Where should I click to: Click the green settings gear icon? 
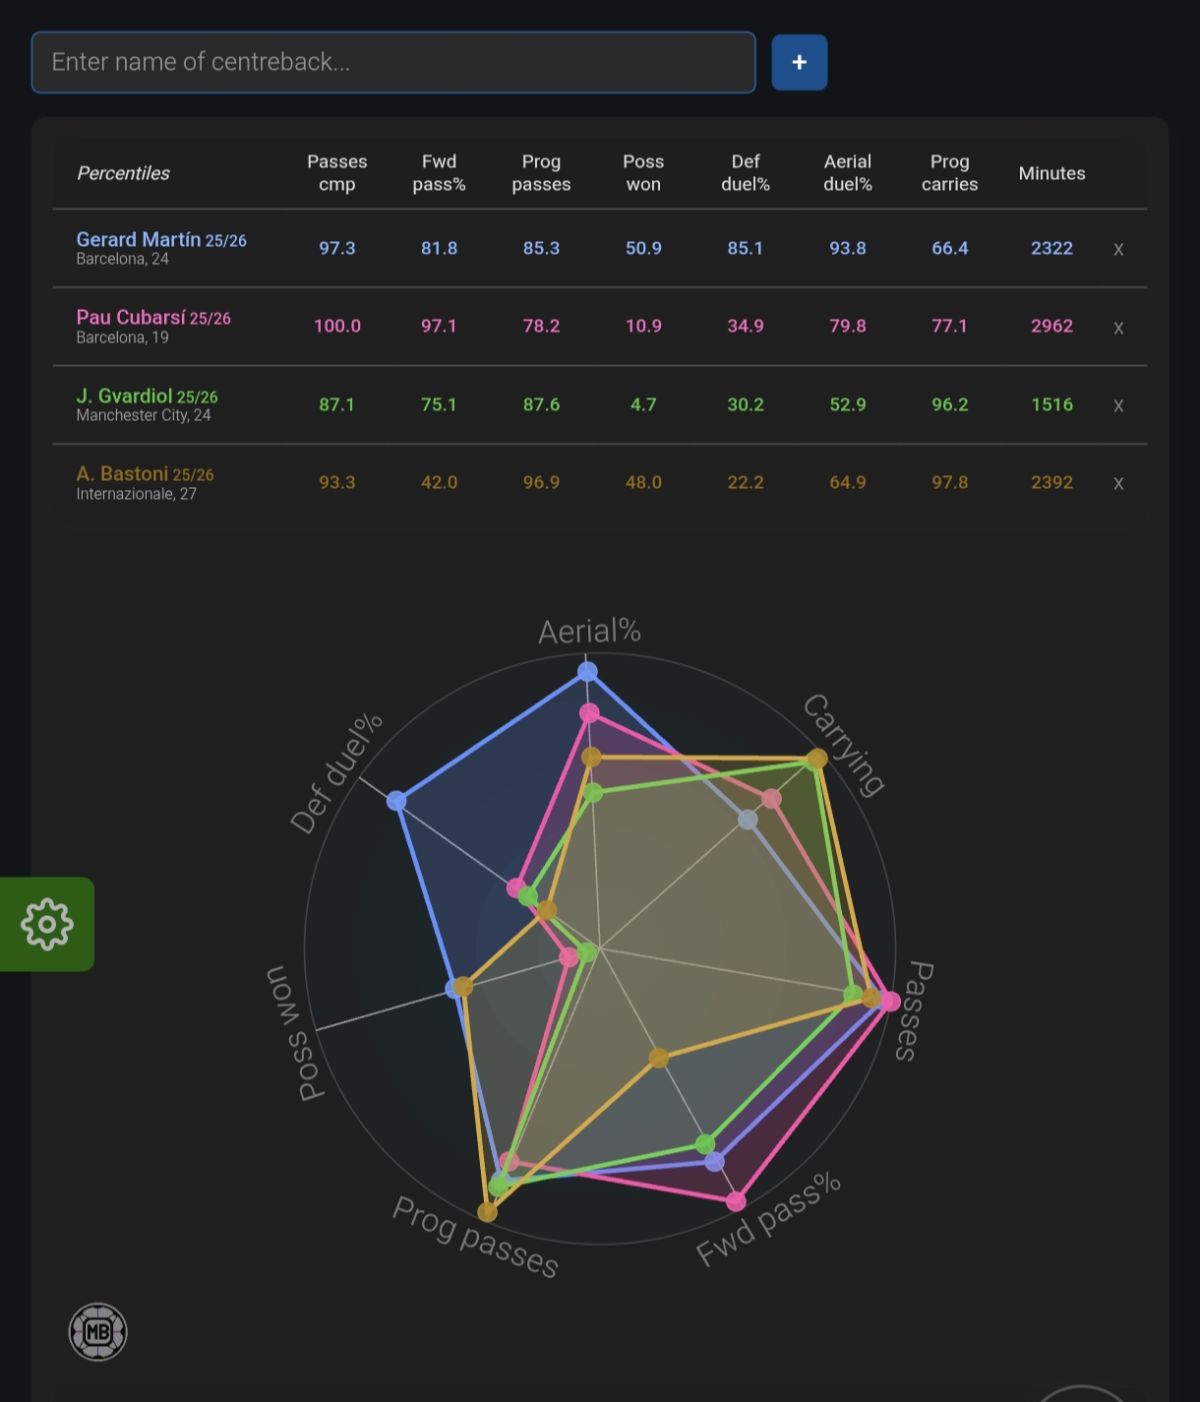tap(47, 924)
